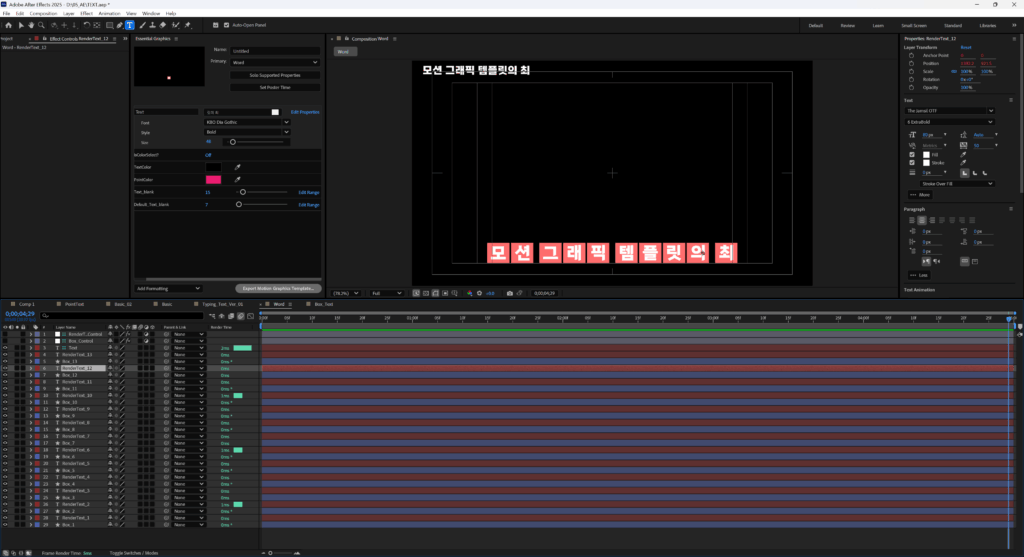Hide the Box_13 layer
Viewport: 1024px width, 557px height.
click(5, 361)
